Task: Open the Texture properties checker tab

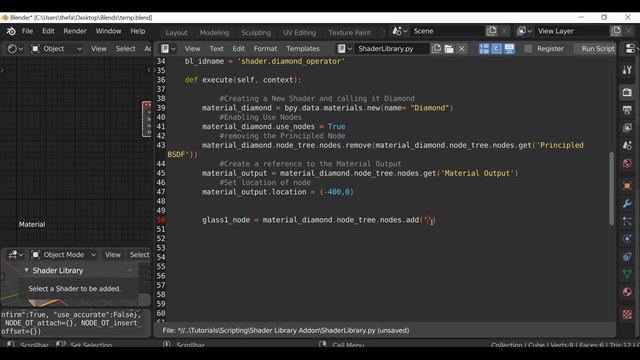Action: [x=627, y=314]
